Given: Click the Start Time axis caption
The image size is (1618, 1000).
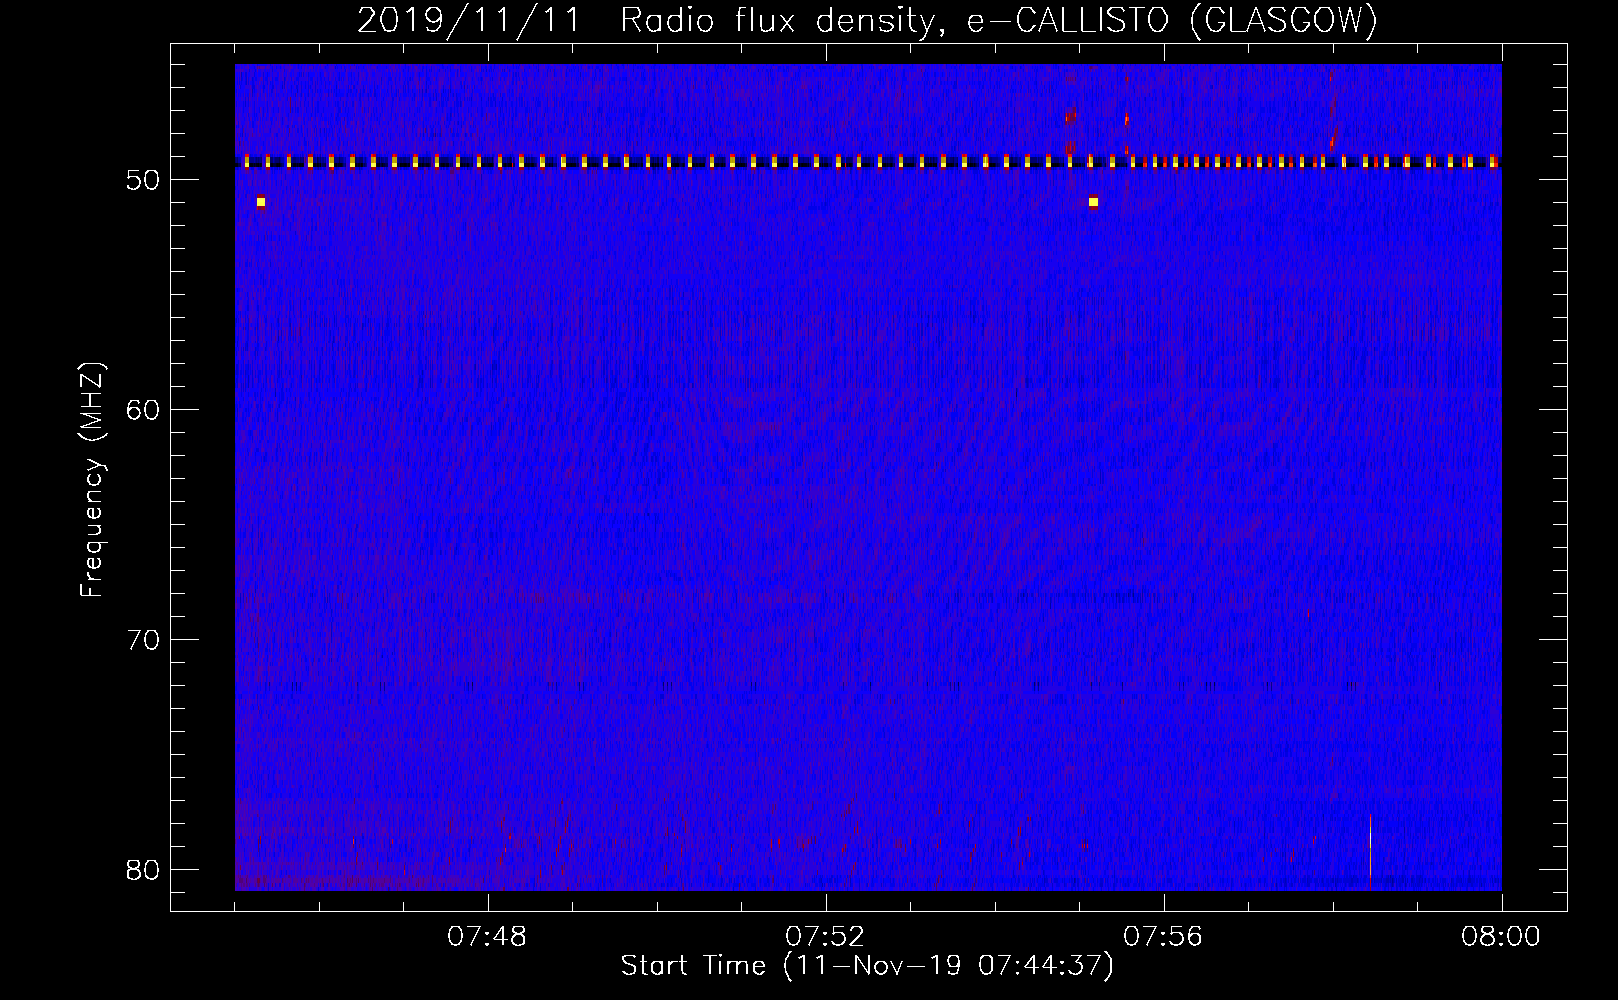Looking at the screenshot, I should coord(867,966).
